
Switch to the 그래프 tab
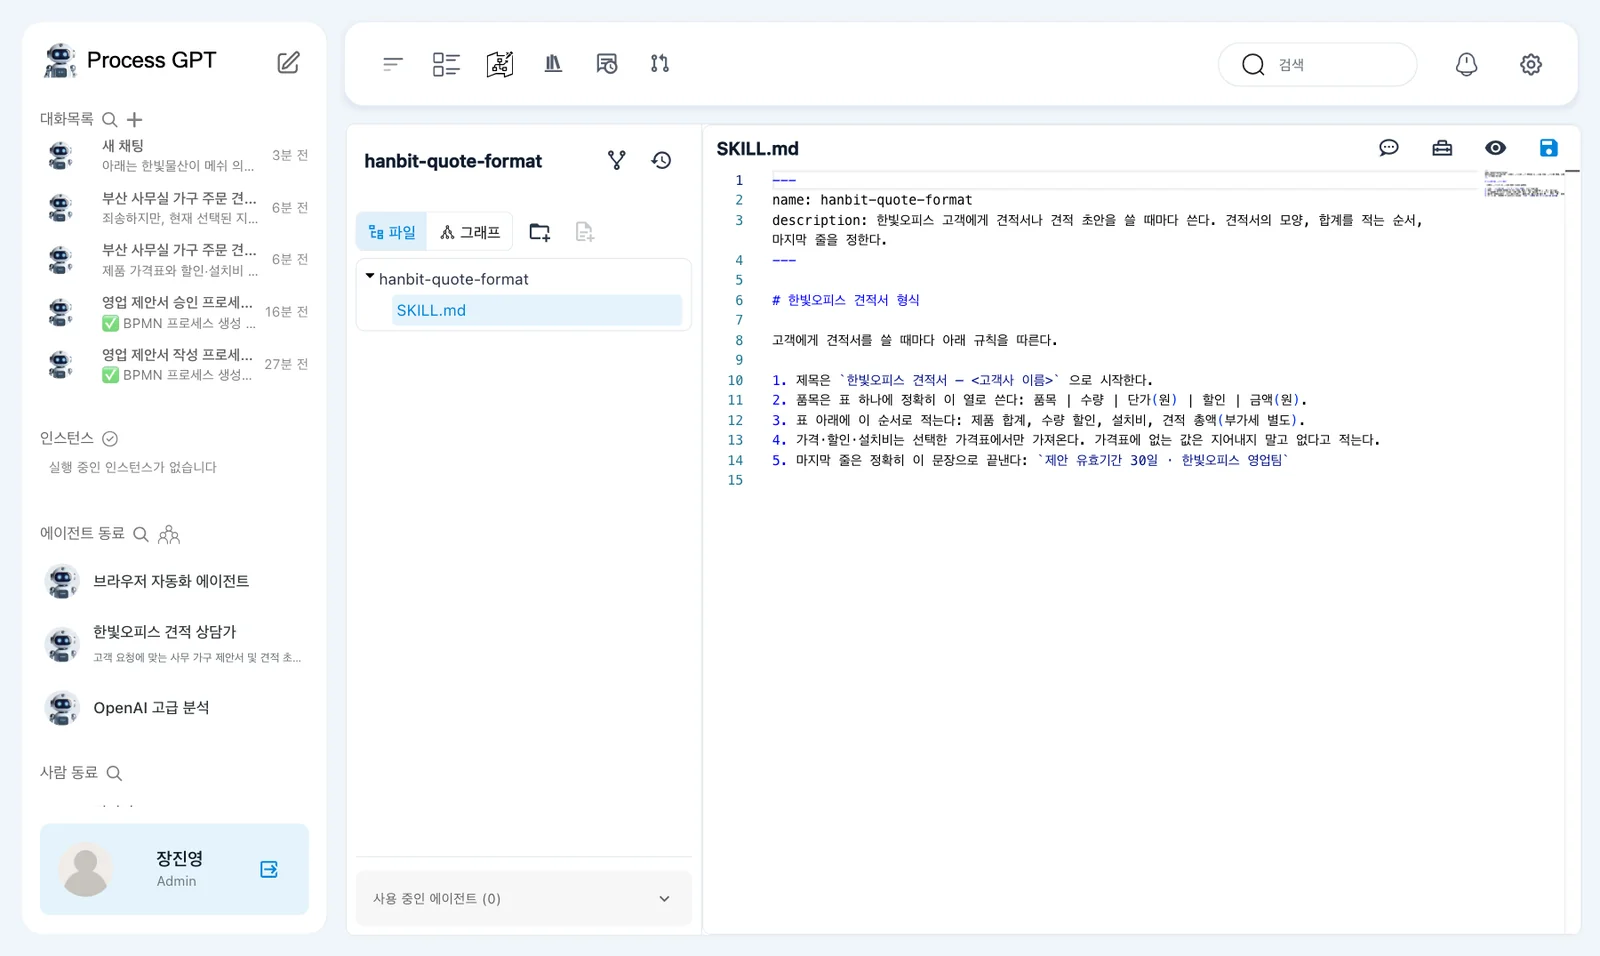[470, 232]
